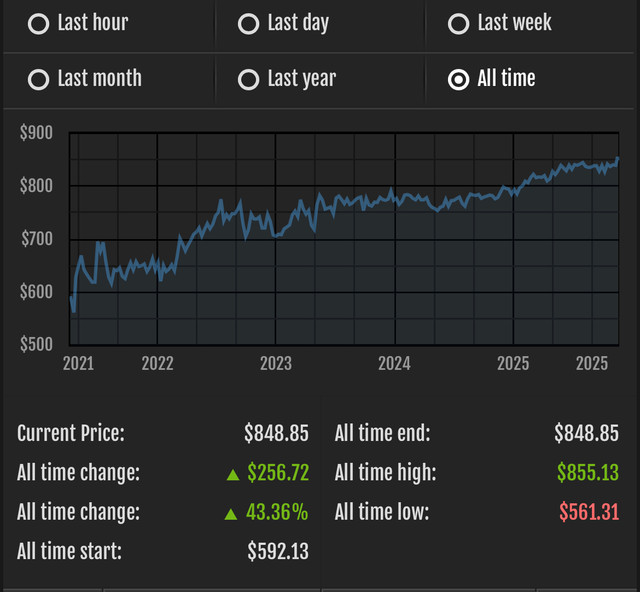Select the All time radio button
640x592 pixels.
(458, 80)
